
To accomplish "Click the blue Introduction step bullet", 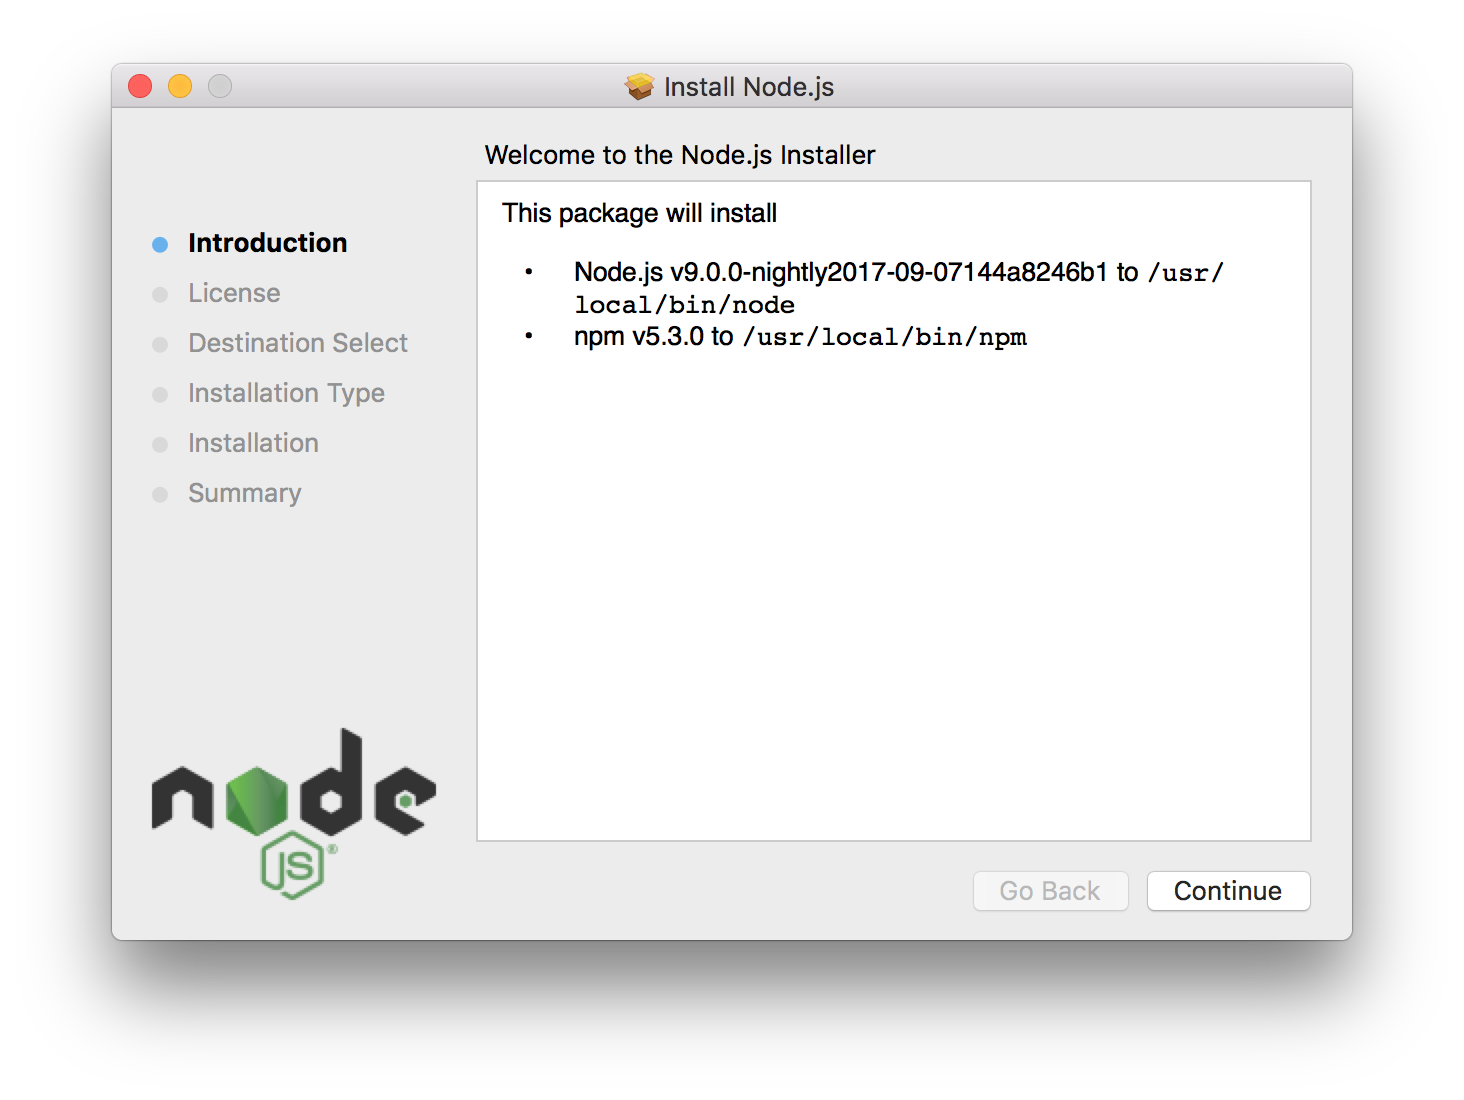I will point(160,245).
